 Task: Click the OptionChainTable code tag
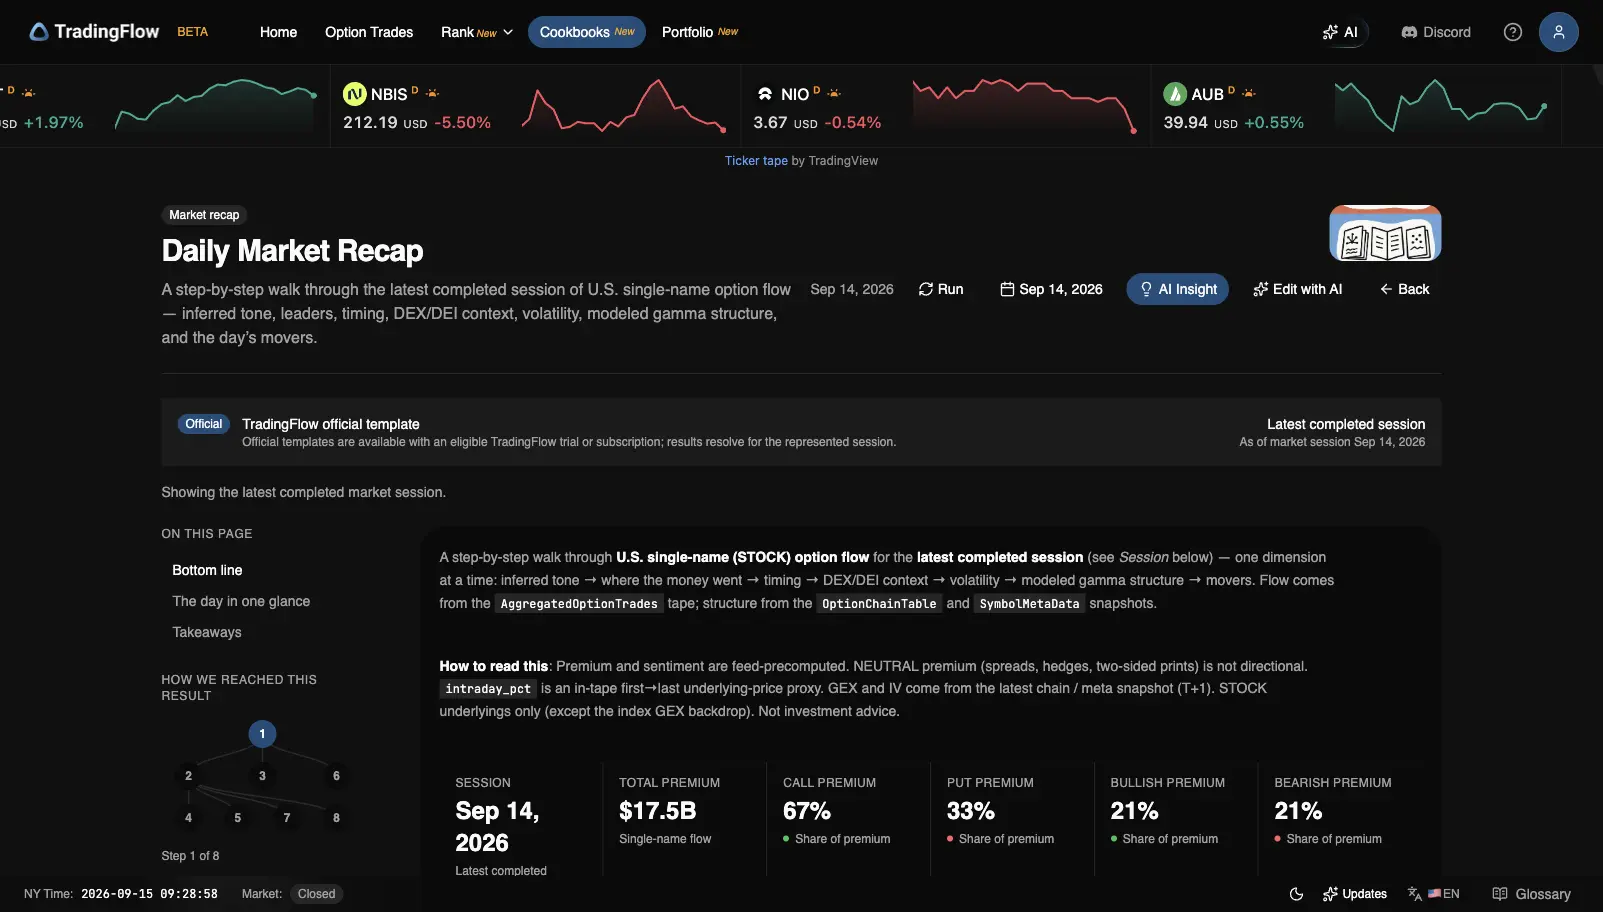coord(879,604)
